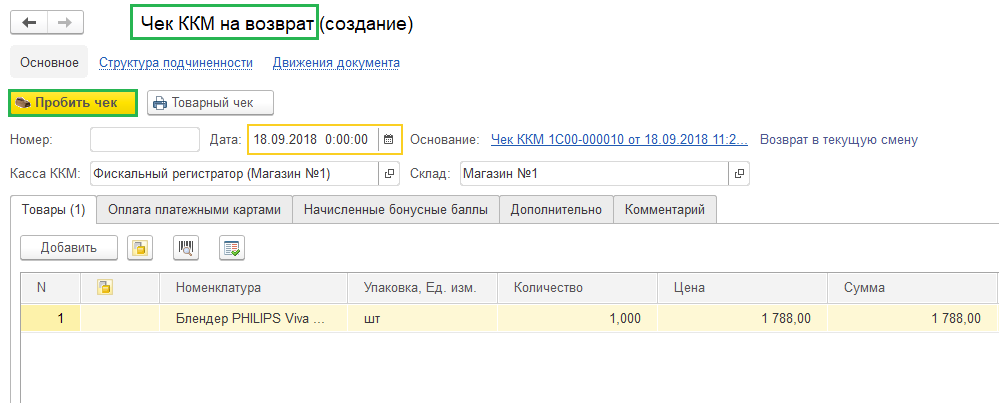The height and width of the screenshot is (403, 999).
Task: Open Движения документа link
Action: [336, 62]
